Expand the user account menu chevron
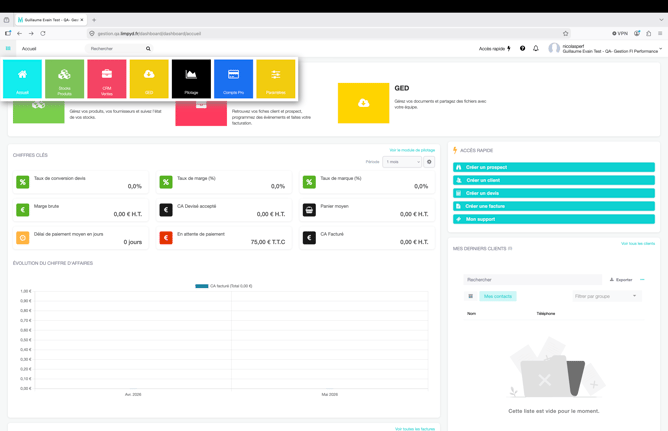 (x=661, y=49)
